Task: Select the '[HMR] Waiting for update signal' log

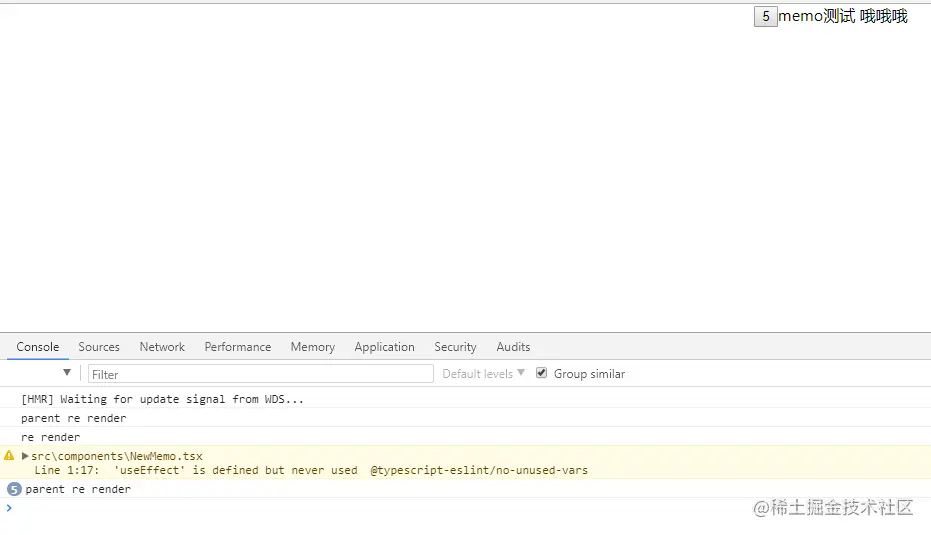Action: (162, 399)
